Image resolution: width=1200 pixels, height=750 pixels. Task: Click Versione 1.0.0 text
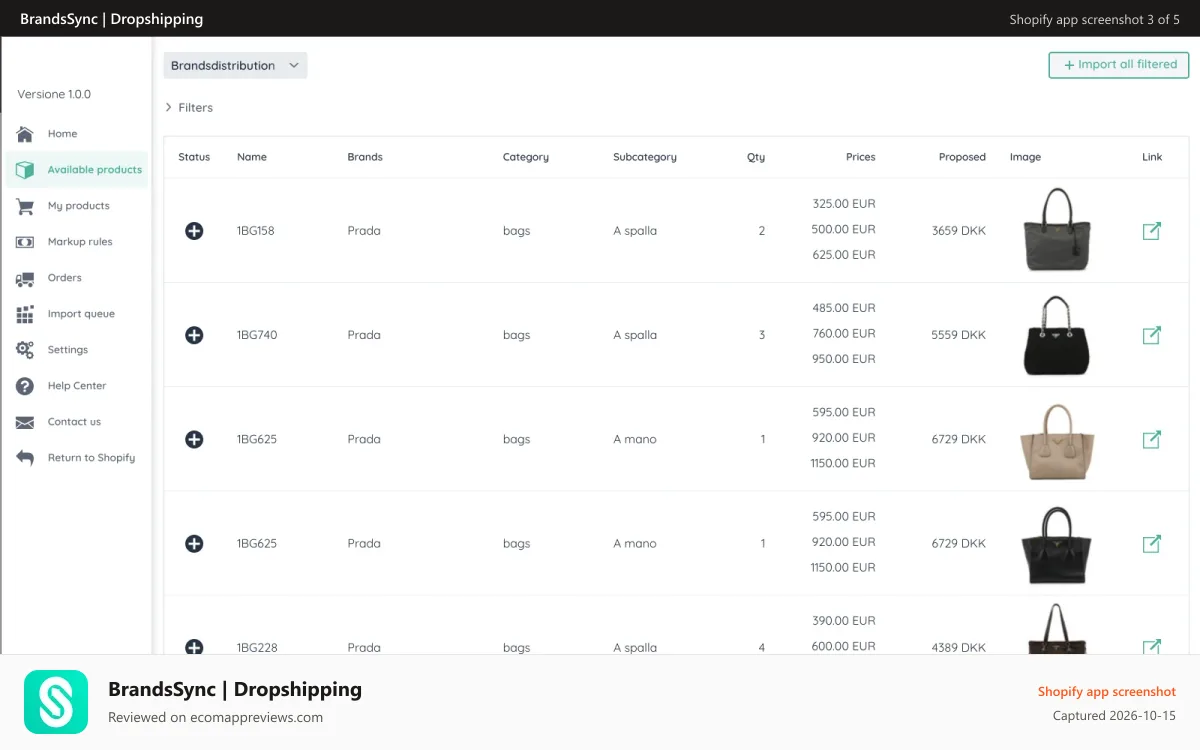click(54, 95)
